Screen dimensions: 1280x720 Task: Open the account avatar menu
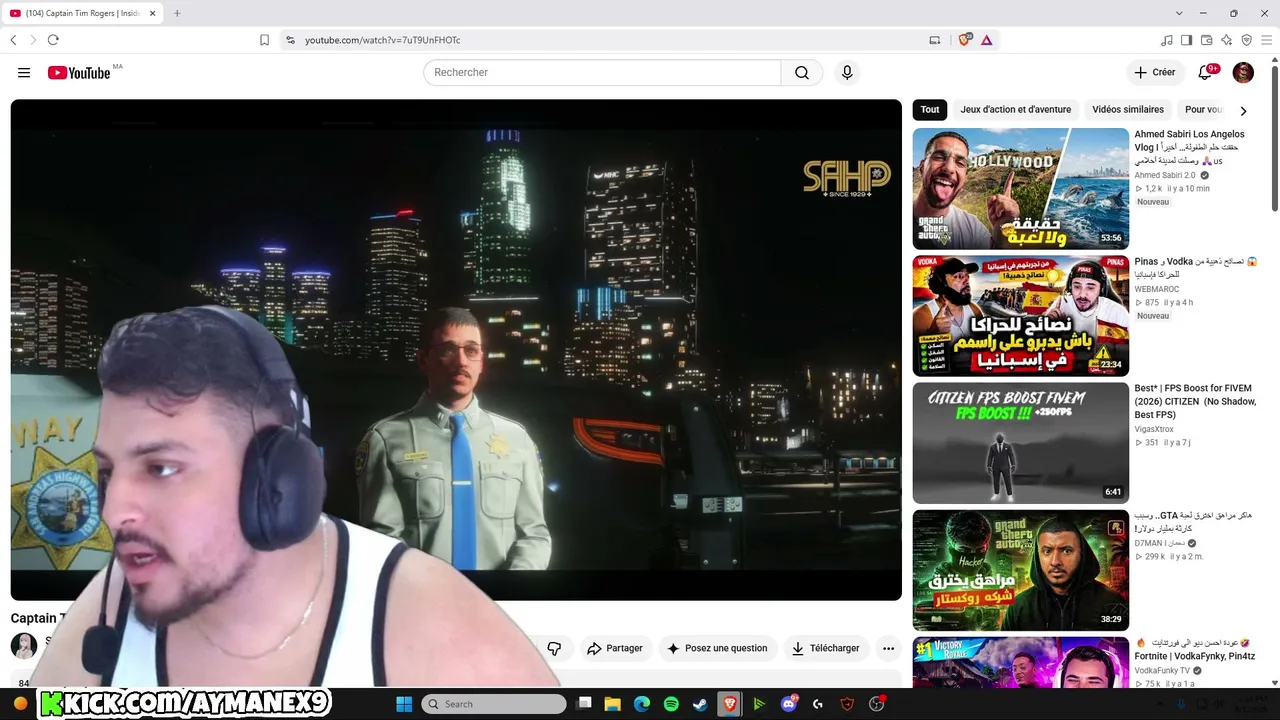pyautogui.click(x=1243, y=72)
